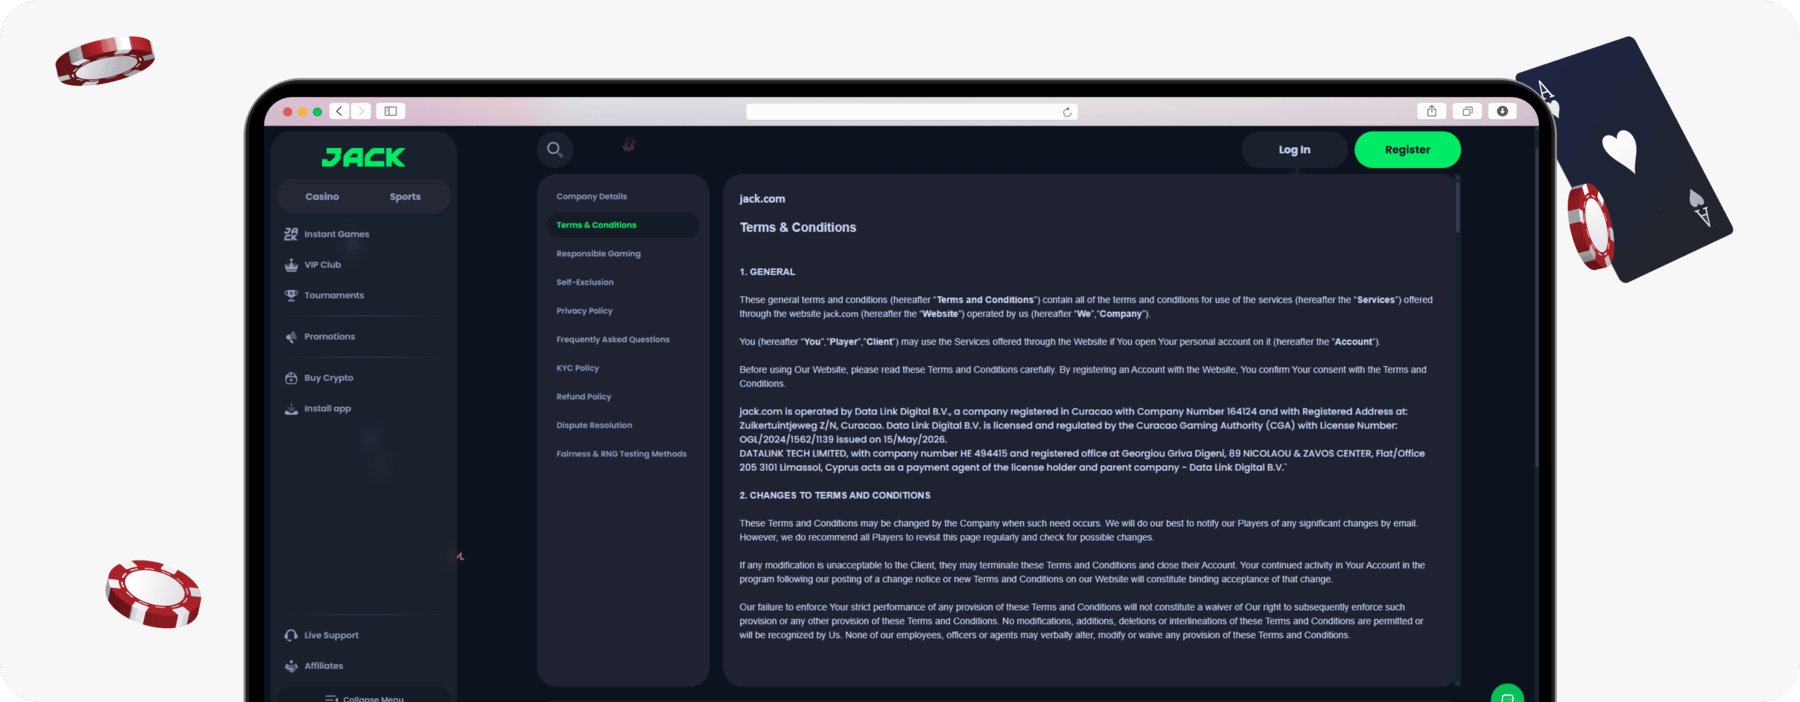Image resolution: width=1800 pixels, height=702 pixels.
Task: Open KYC Policy page
Action: pos(578,368)
